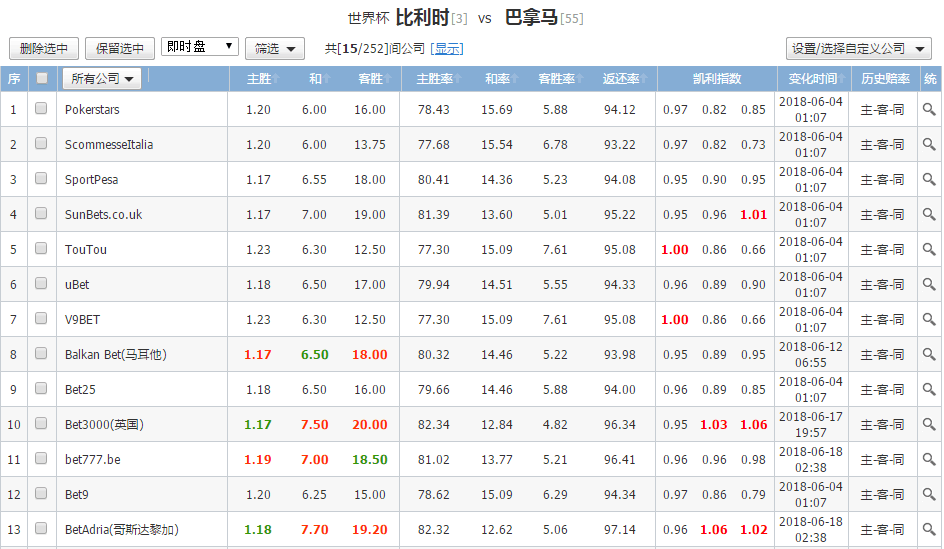
Task: Click the 删除选中 button
Action: pos(44,48)
